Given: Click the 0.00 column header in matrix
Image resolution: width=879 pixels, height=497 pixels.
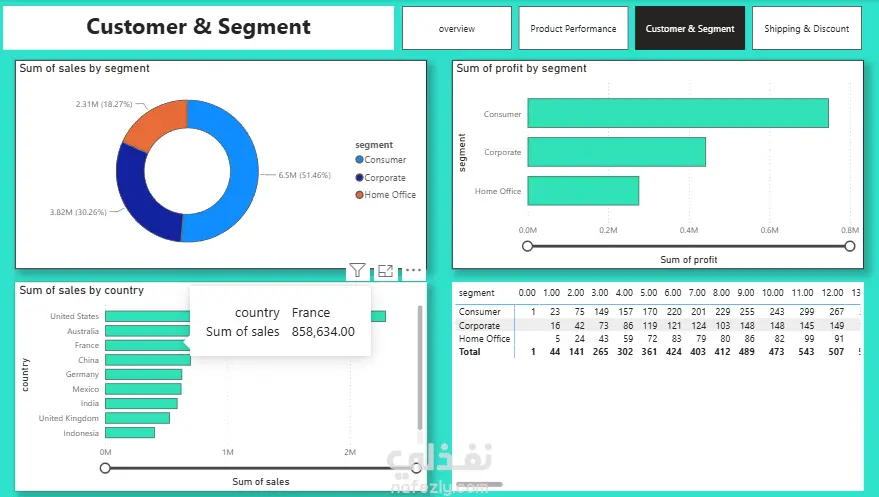Looking at the screenshot, I should (x=527, y=292).
